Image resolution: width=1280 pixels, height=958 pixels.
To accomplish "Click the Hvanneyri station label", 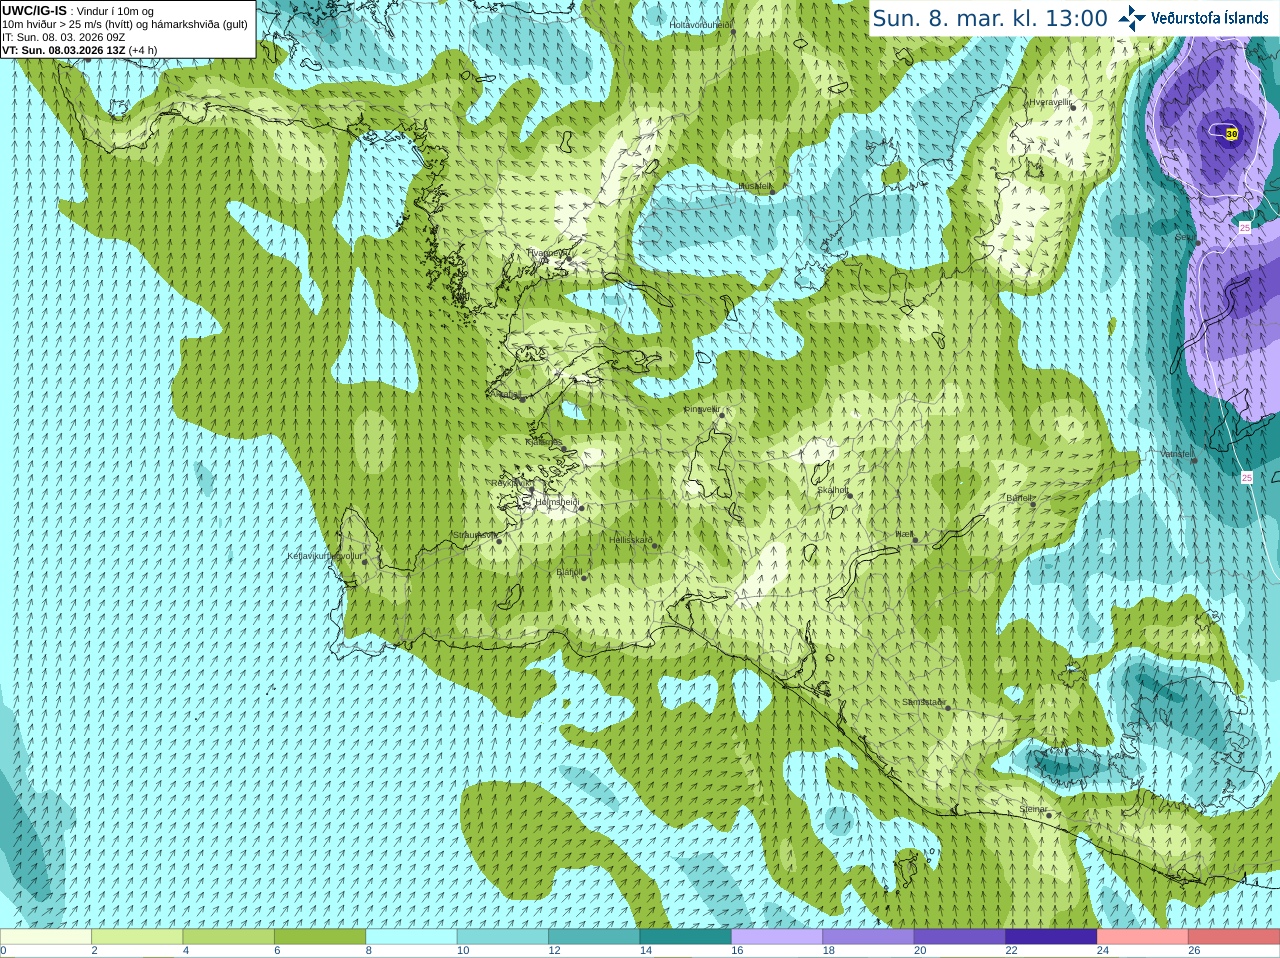I will 548,254.
